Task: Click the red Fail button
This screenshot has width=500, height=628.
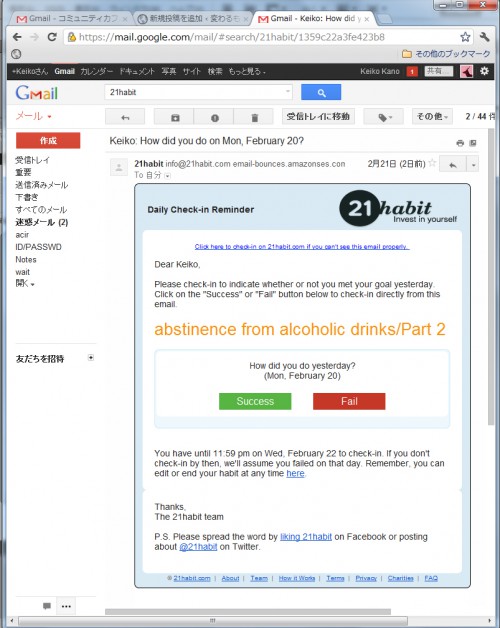Action: pyautogui.click(x=349, y=401)
